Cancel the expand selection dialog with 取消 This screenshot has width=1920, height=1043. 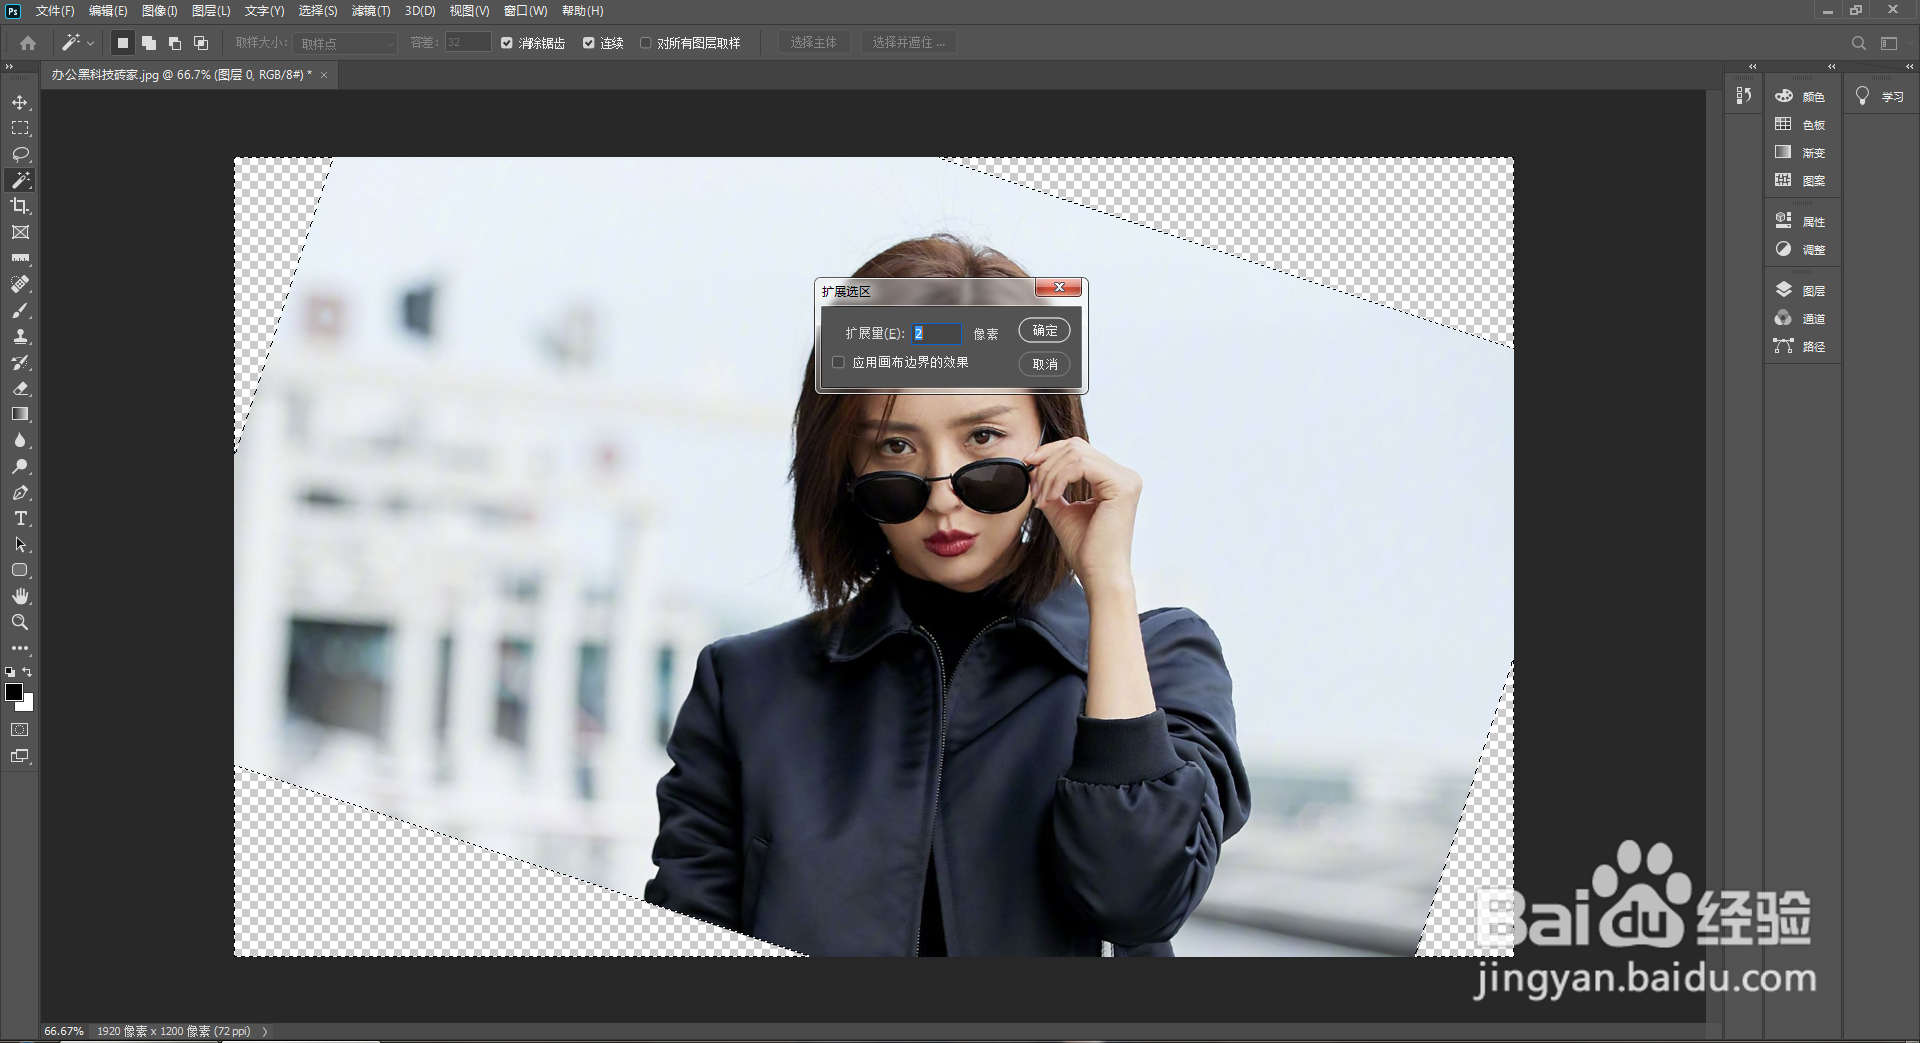(1045, 364)
